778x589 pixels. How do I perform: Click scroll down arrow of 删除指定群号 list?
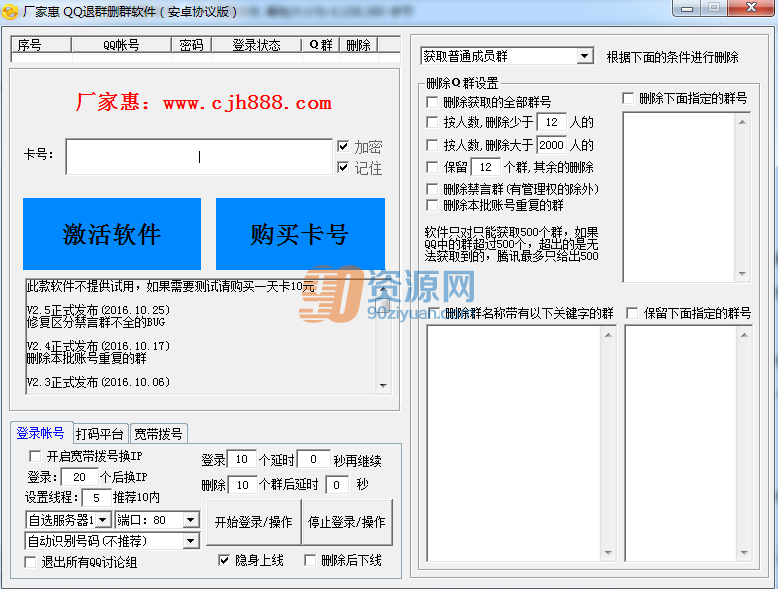[742, 273]
